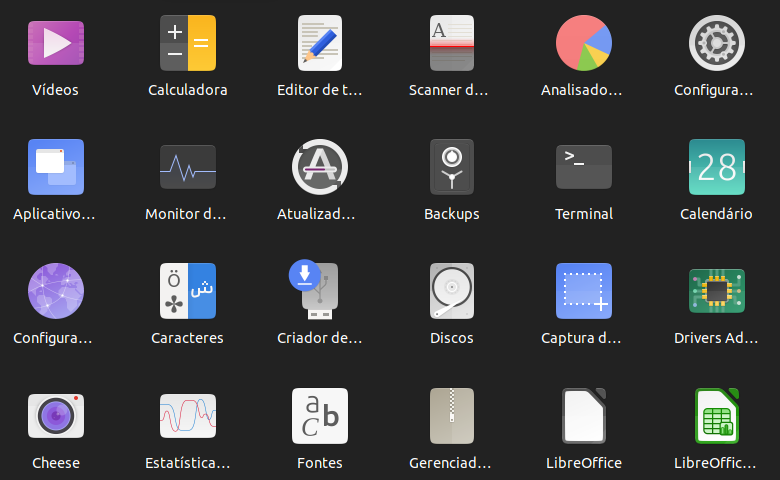Launch the Caracteres app
This screenshot has width=780, height=480.
(188, 291)
